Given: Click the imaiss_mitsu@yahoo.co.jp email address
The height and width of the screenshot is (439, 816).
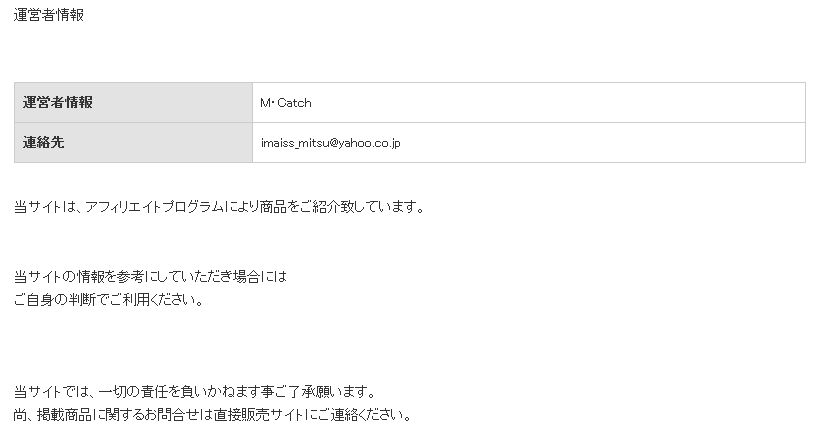Looking at the screenshot, I should tap(330, 143).
